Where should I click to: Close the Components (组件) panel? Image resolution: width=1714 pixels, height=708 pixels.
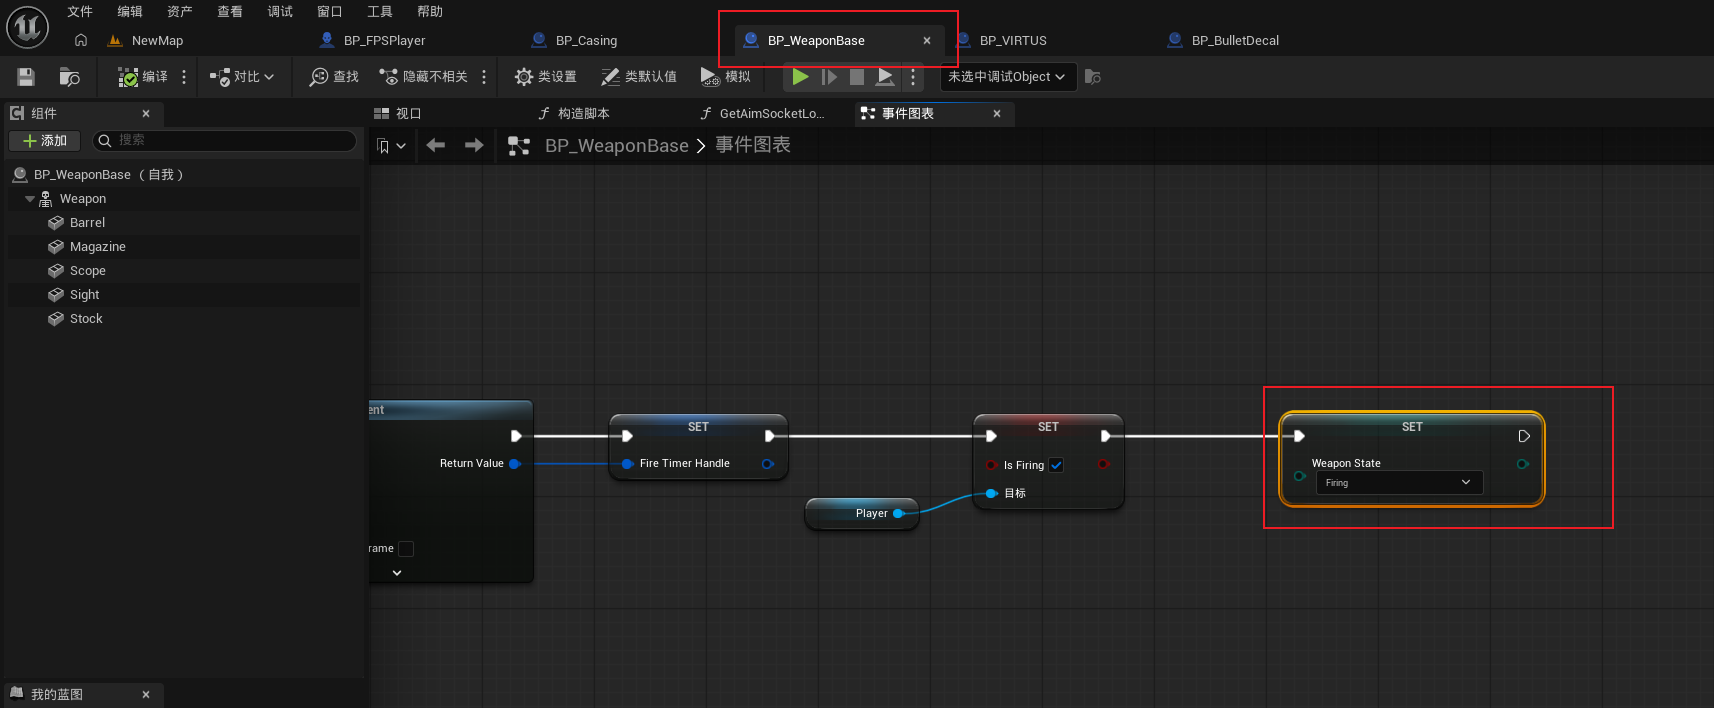pyautogui.click(x=146, y=114)
